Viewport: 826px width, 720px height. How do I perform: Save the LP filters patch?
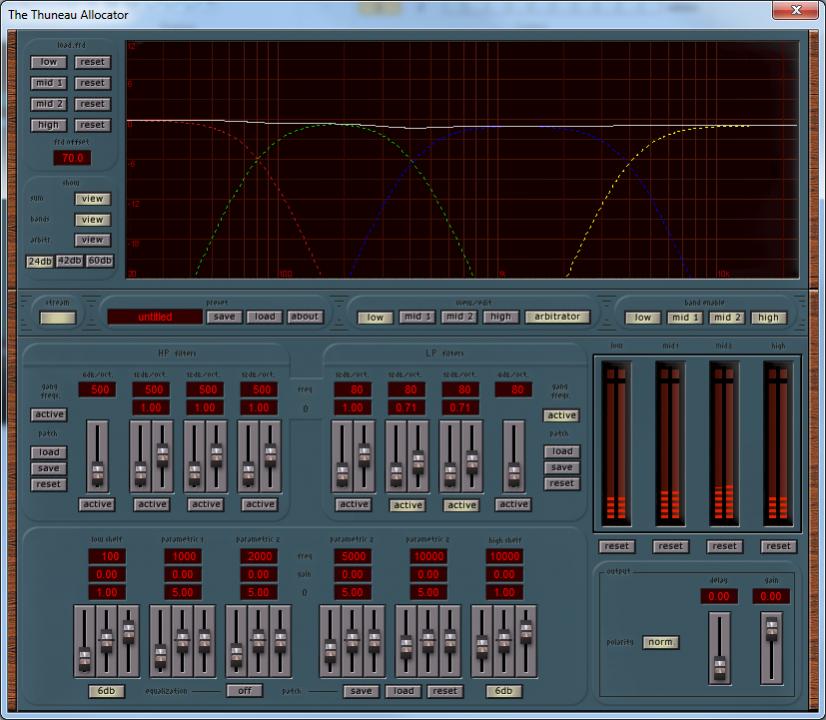click(562, 468)
